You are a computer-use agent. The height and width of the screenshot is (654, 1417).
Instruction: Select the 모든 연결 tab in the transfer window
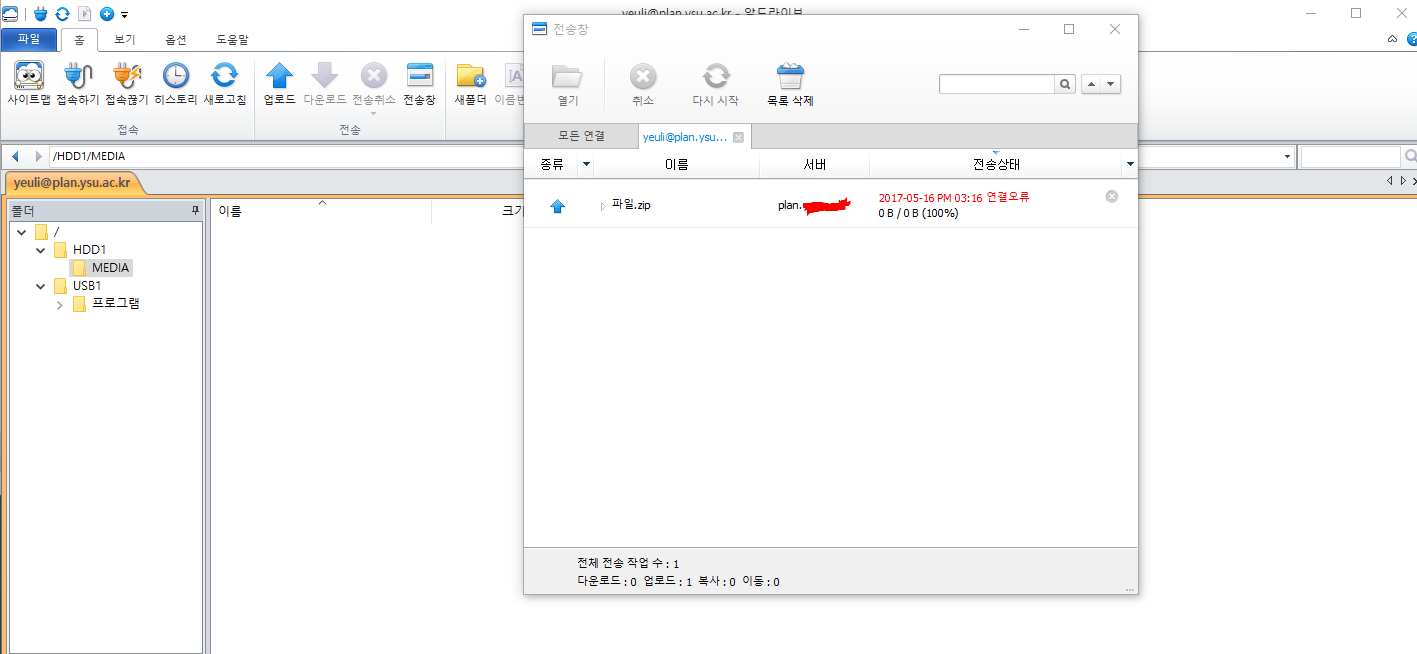coord(581,136)
